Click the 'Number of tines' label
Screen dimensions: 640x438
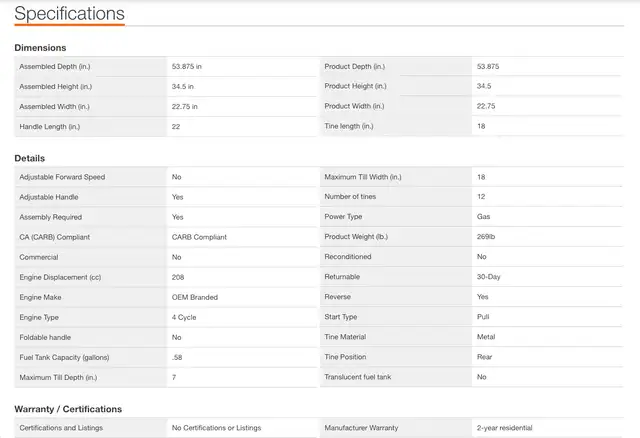350,196
